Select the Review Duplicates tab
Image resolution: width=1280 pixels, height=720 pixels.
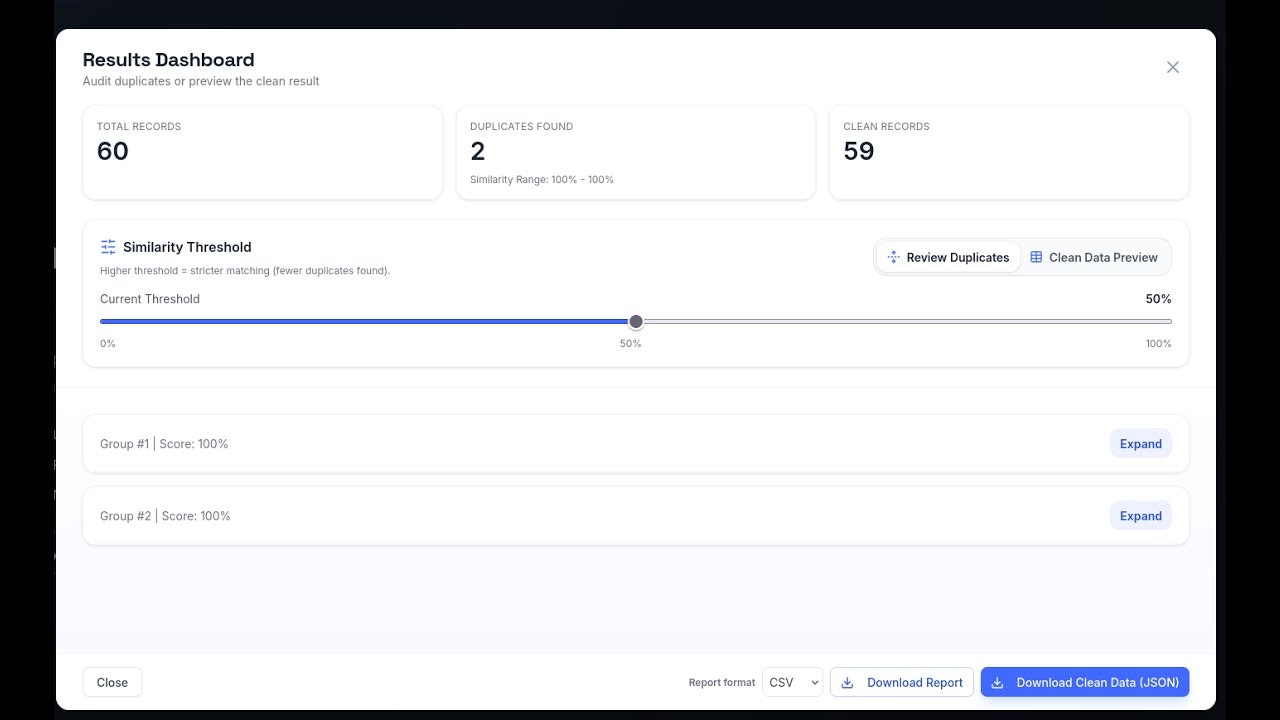(948, 257)
